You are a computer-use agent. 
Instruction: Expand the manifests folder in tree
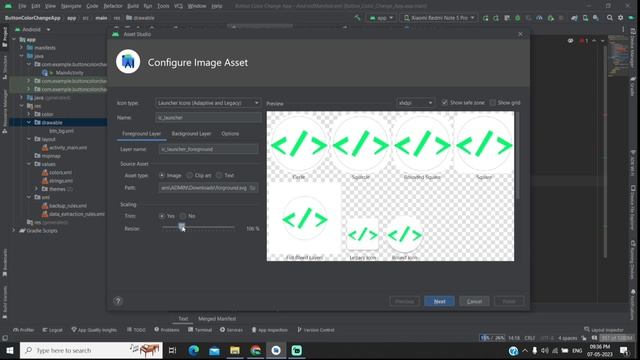[x=22, y=48]
